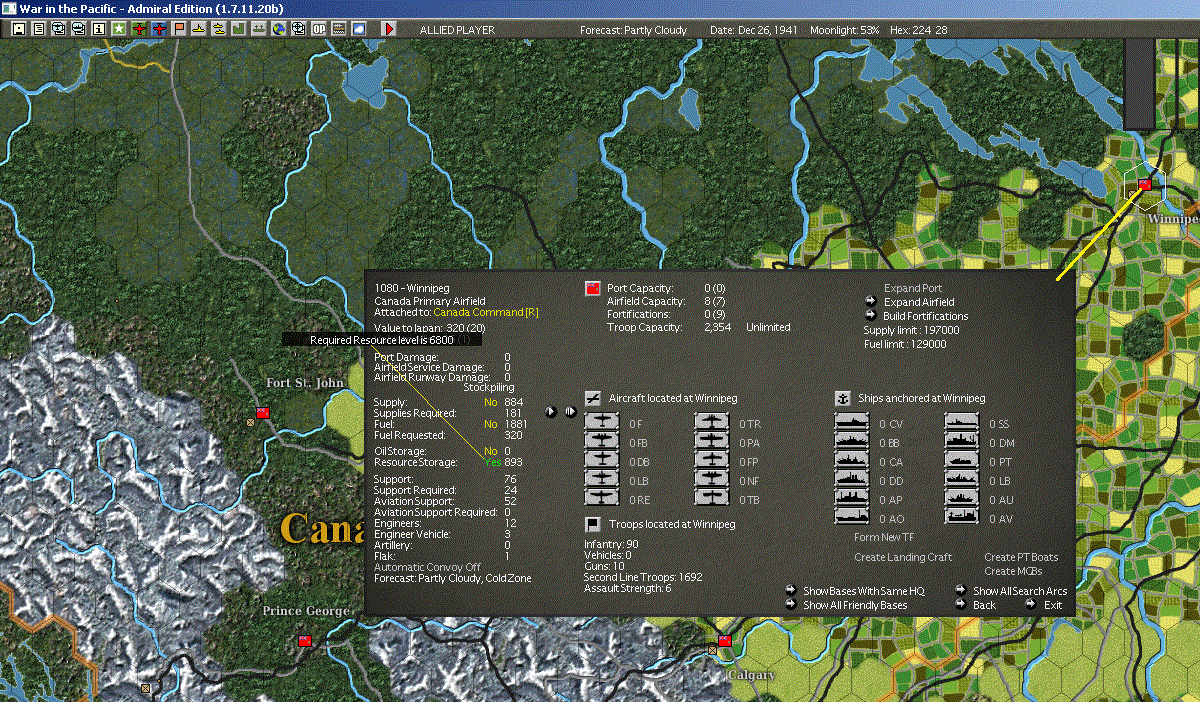Screen dimensions: 1200x702
Task: Select the Winnipeg base flag on the map
Action: [1145, 184]
